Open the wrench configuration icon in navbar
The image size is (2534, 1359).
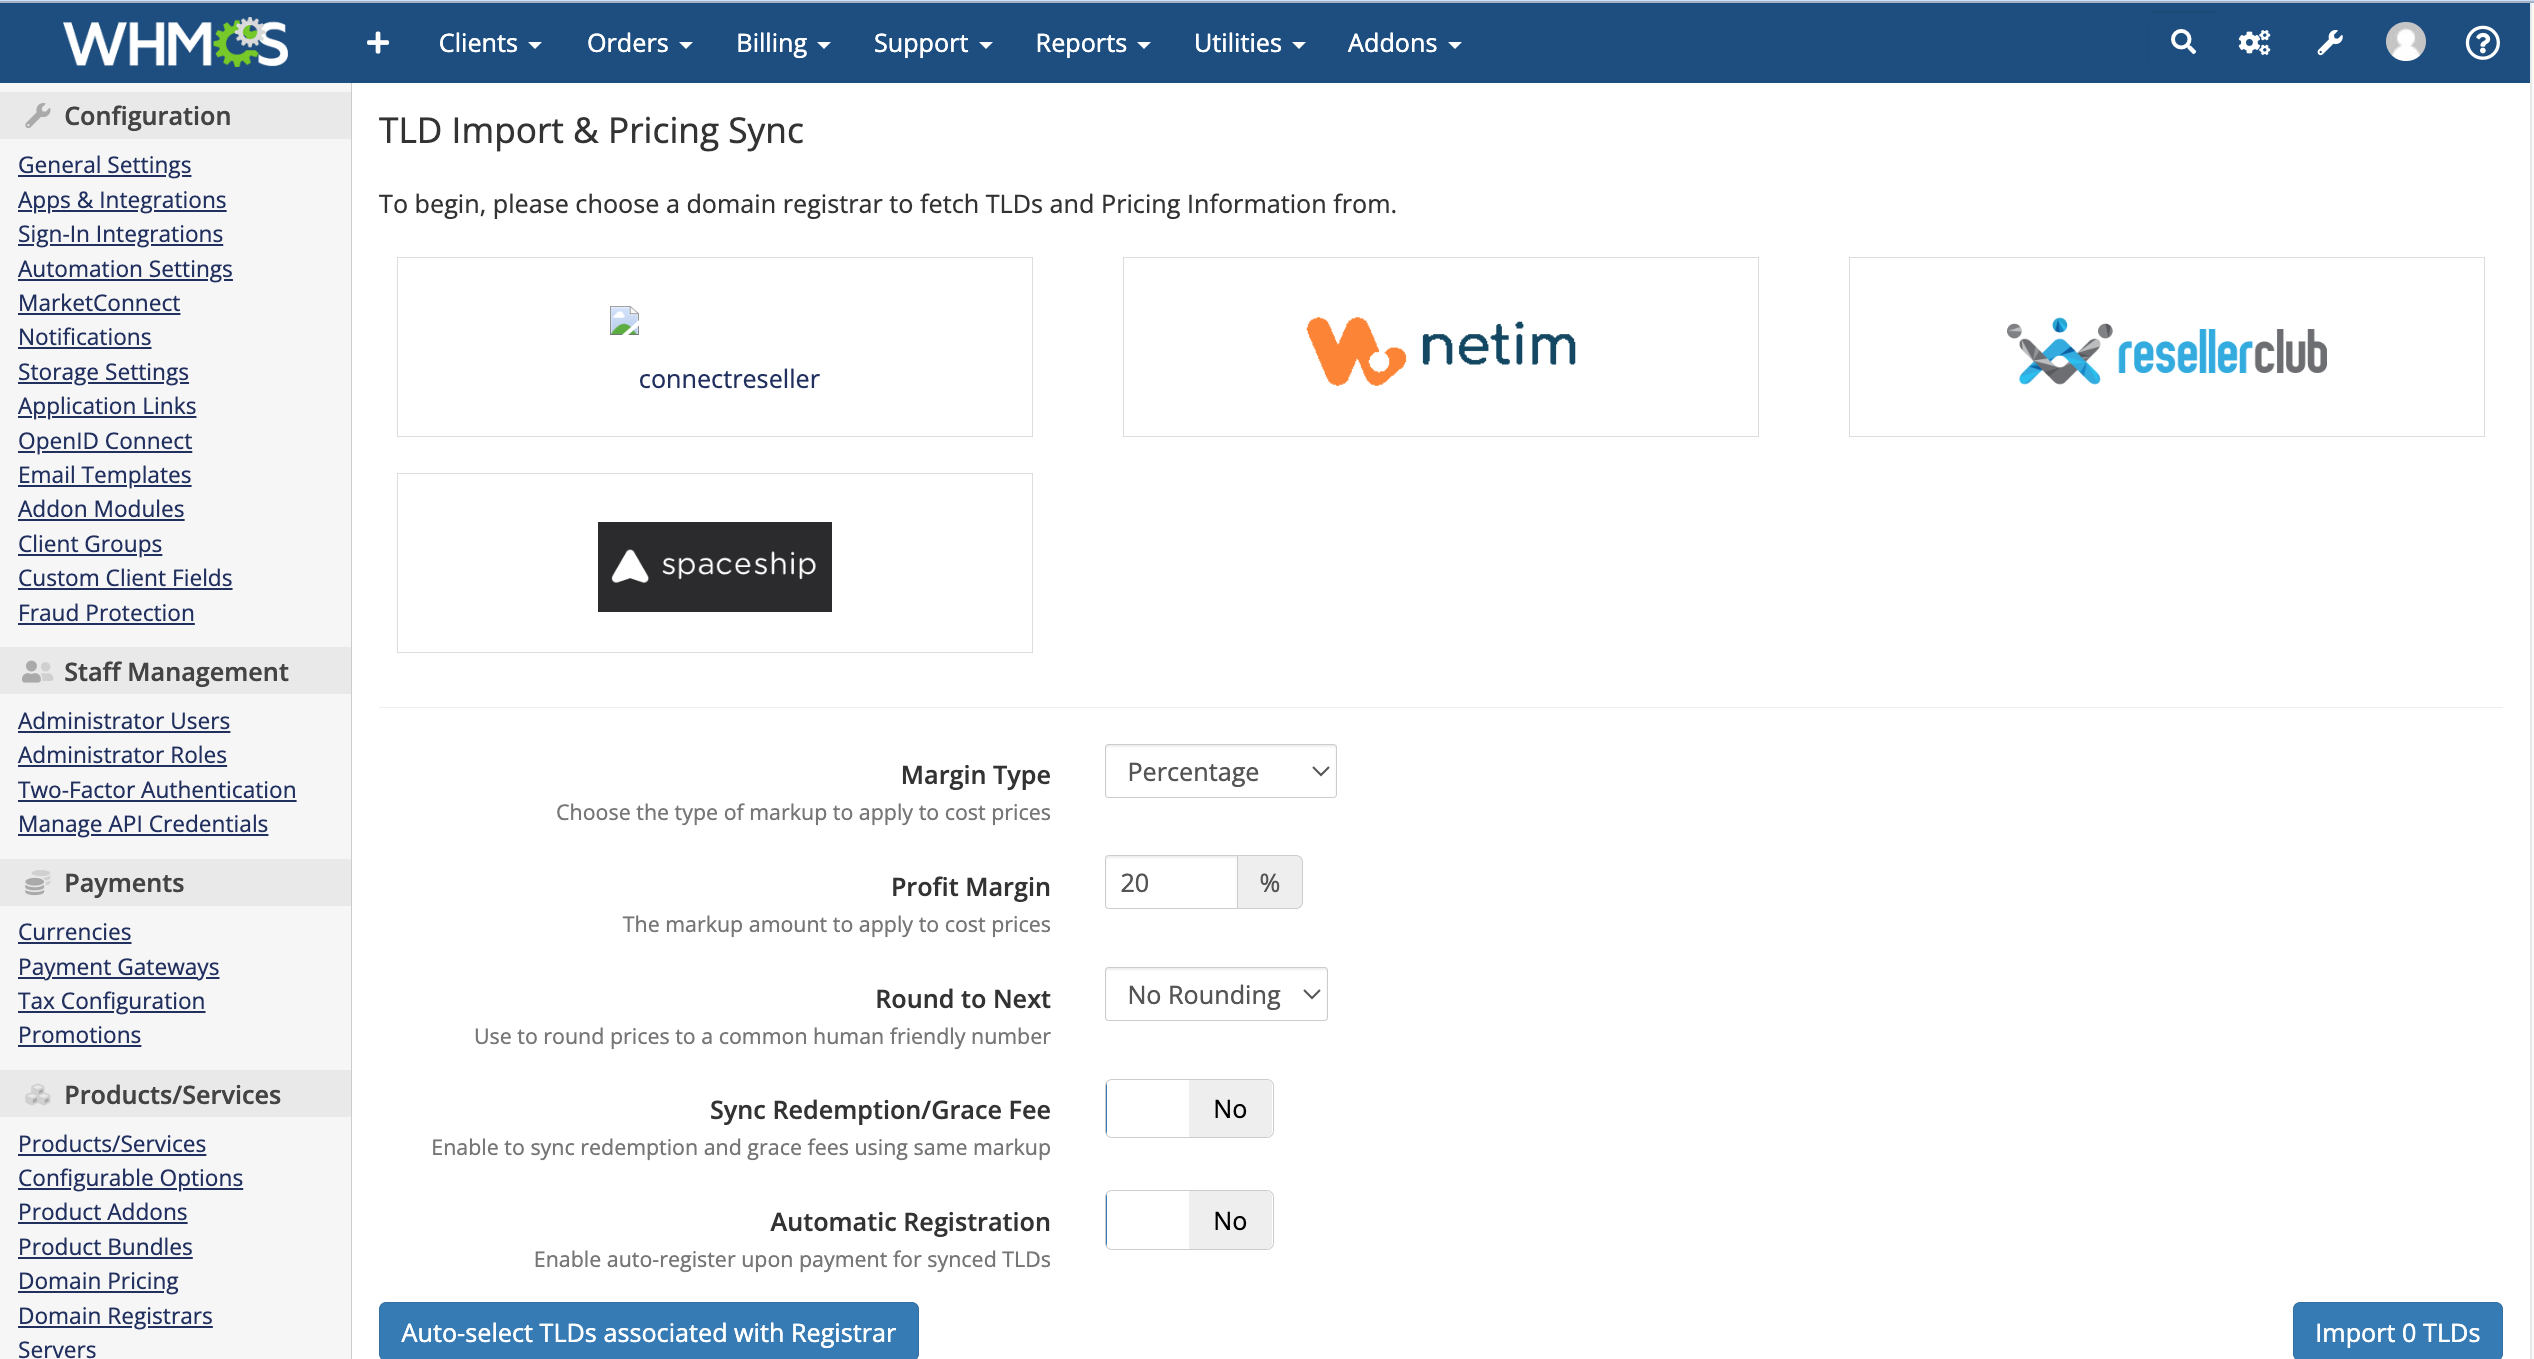[2330, 43]
